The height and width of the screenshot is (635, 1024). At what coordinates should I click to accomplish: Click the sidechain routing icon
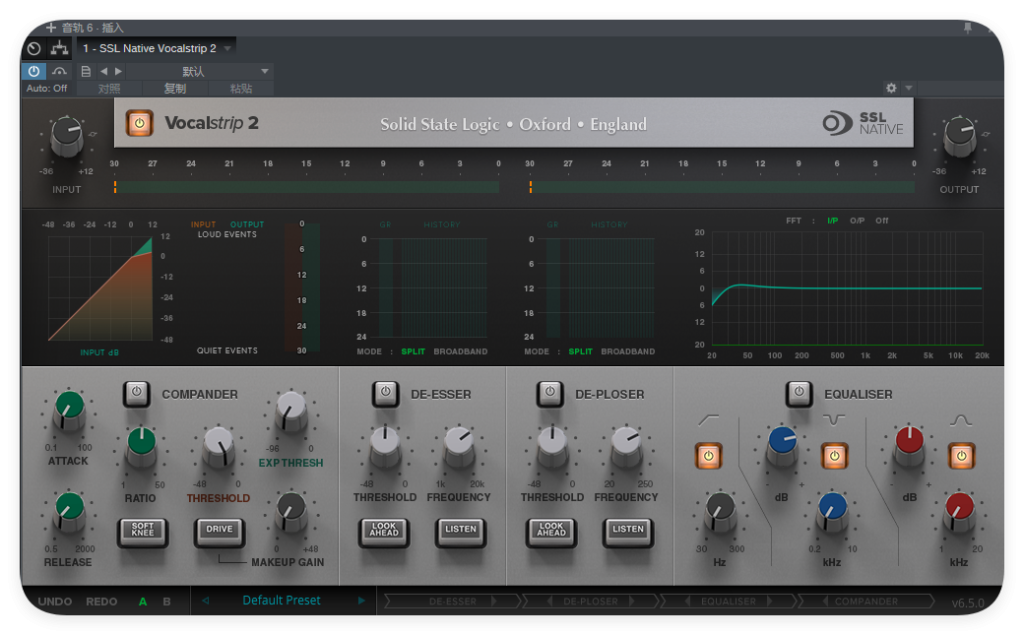point(59,48)
